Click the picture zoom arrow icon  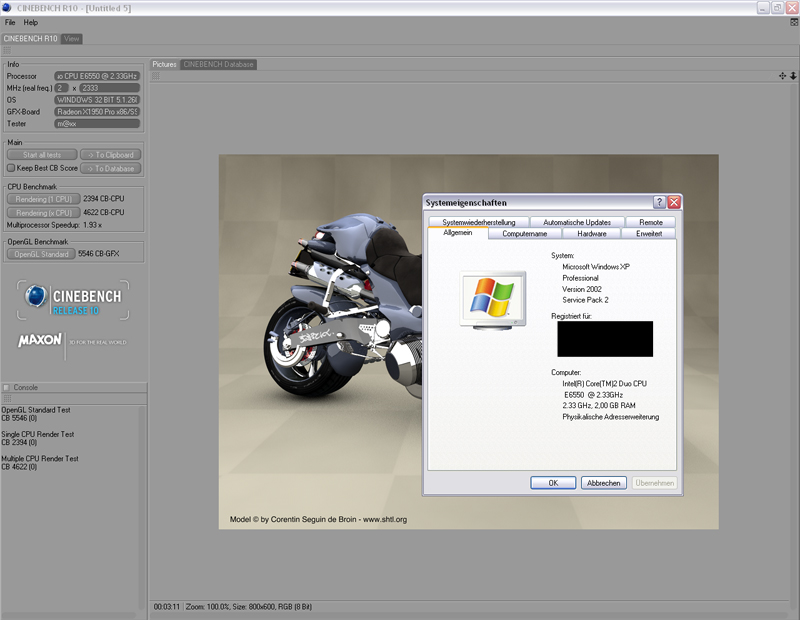[793, 76]
